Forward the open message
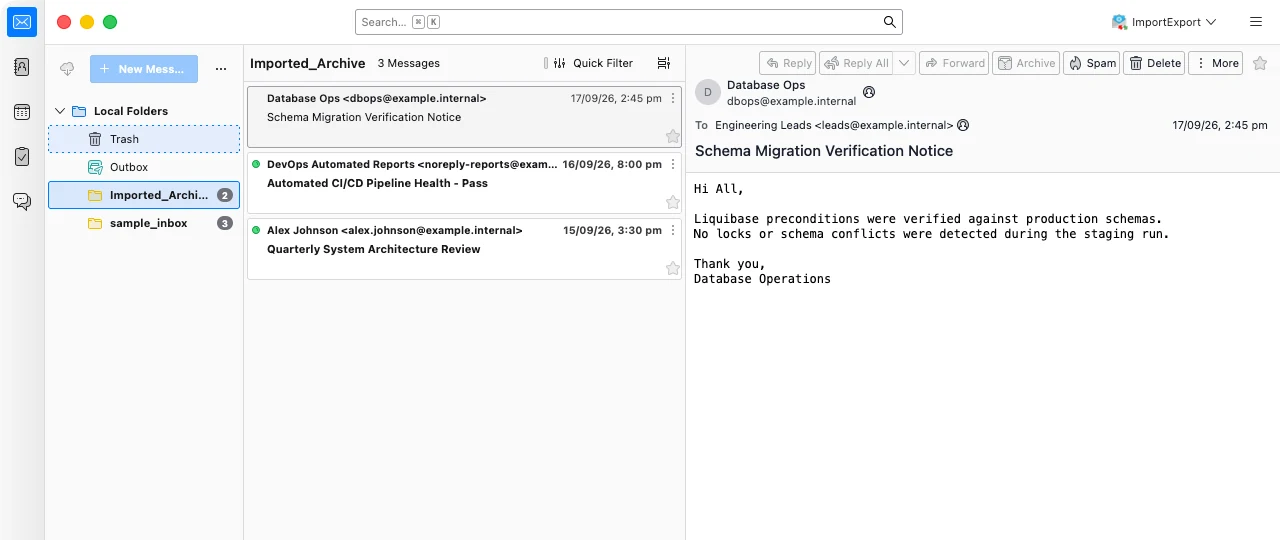Image resolution: width=1280 pixels, height=540 pixels. click(954, 63)
